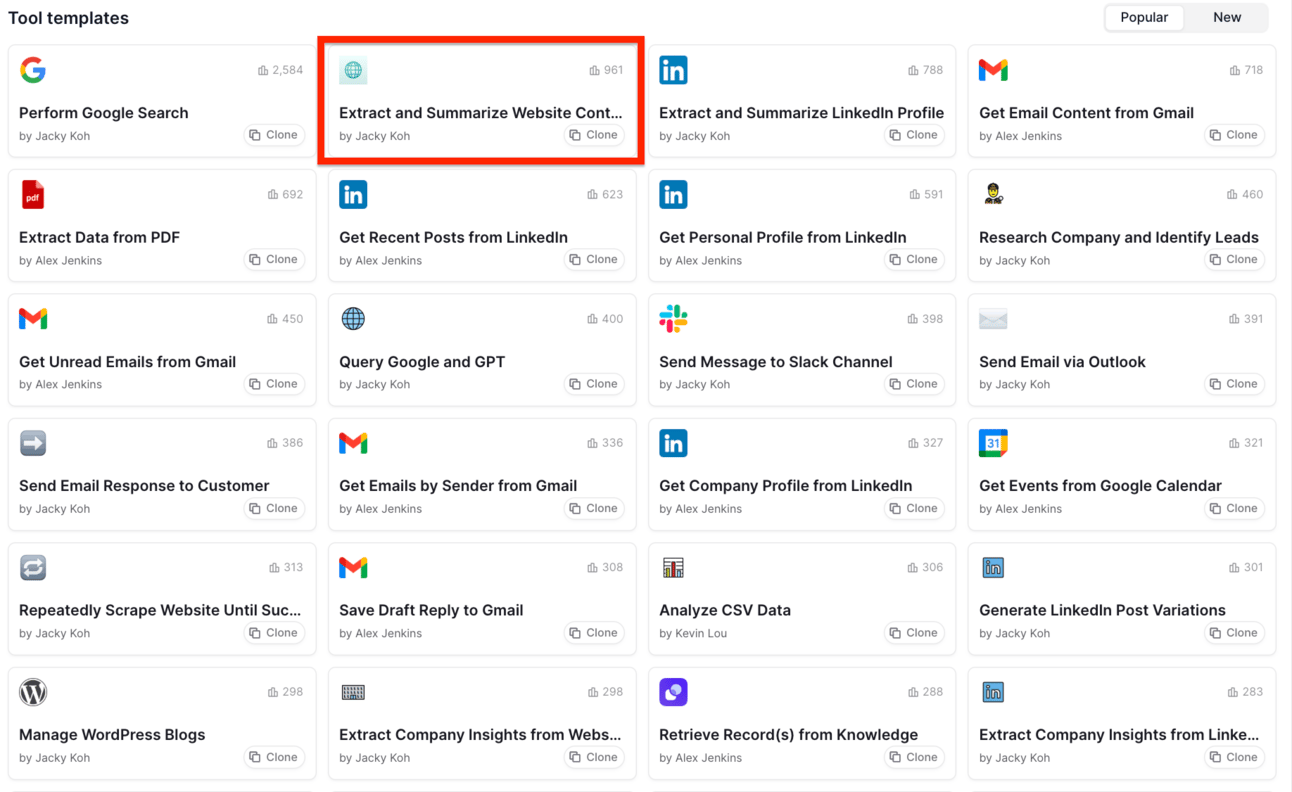
Task: Click WordPress icon on Manage WordPress Blogs card
Action: 33,692
